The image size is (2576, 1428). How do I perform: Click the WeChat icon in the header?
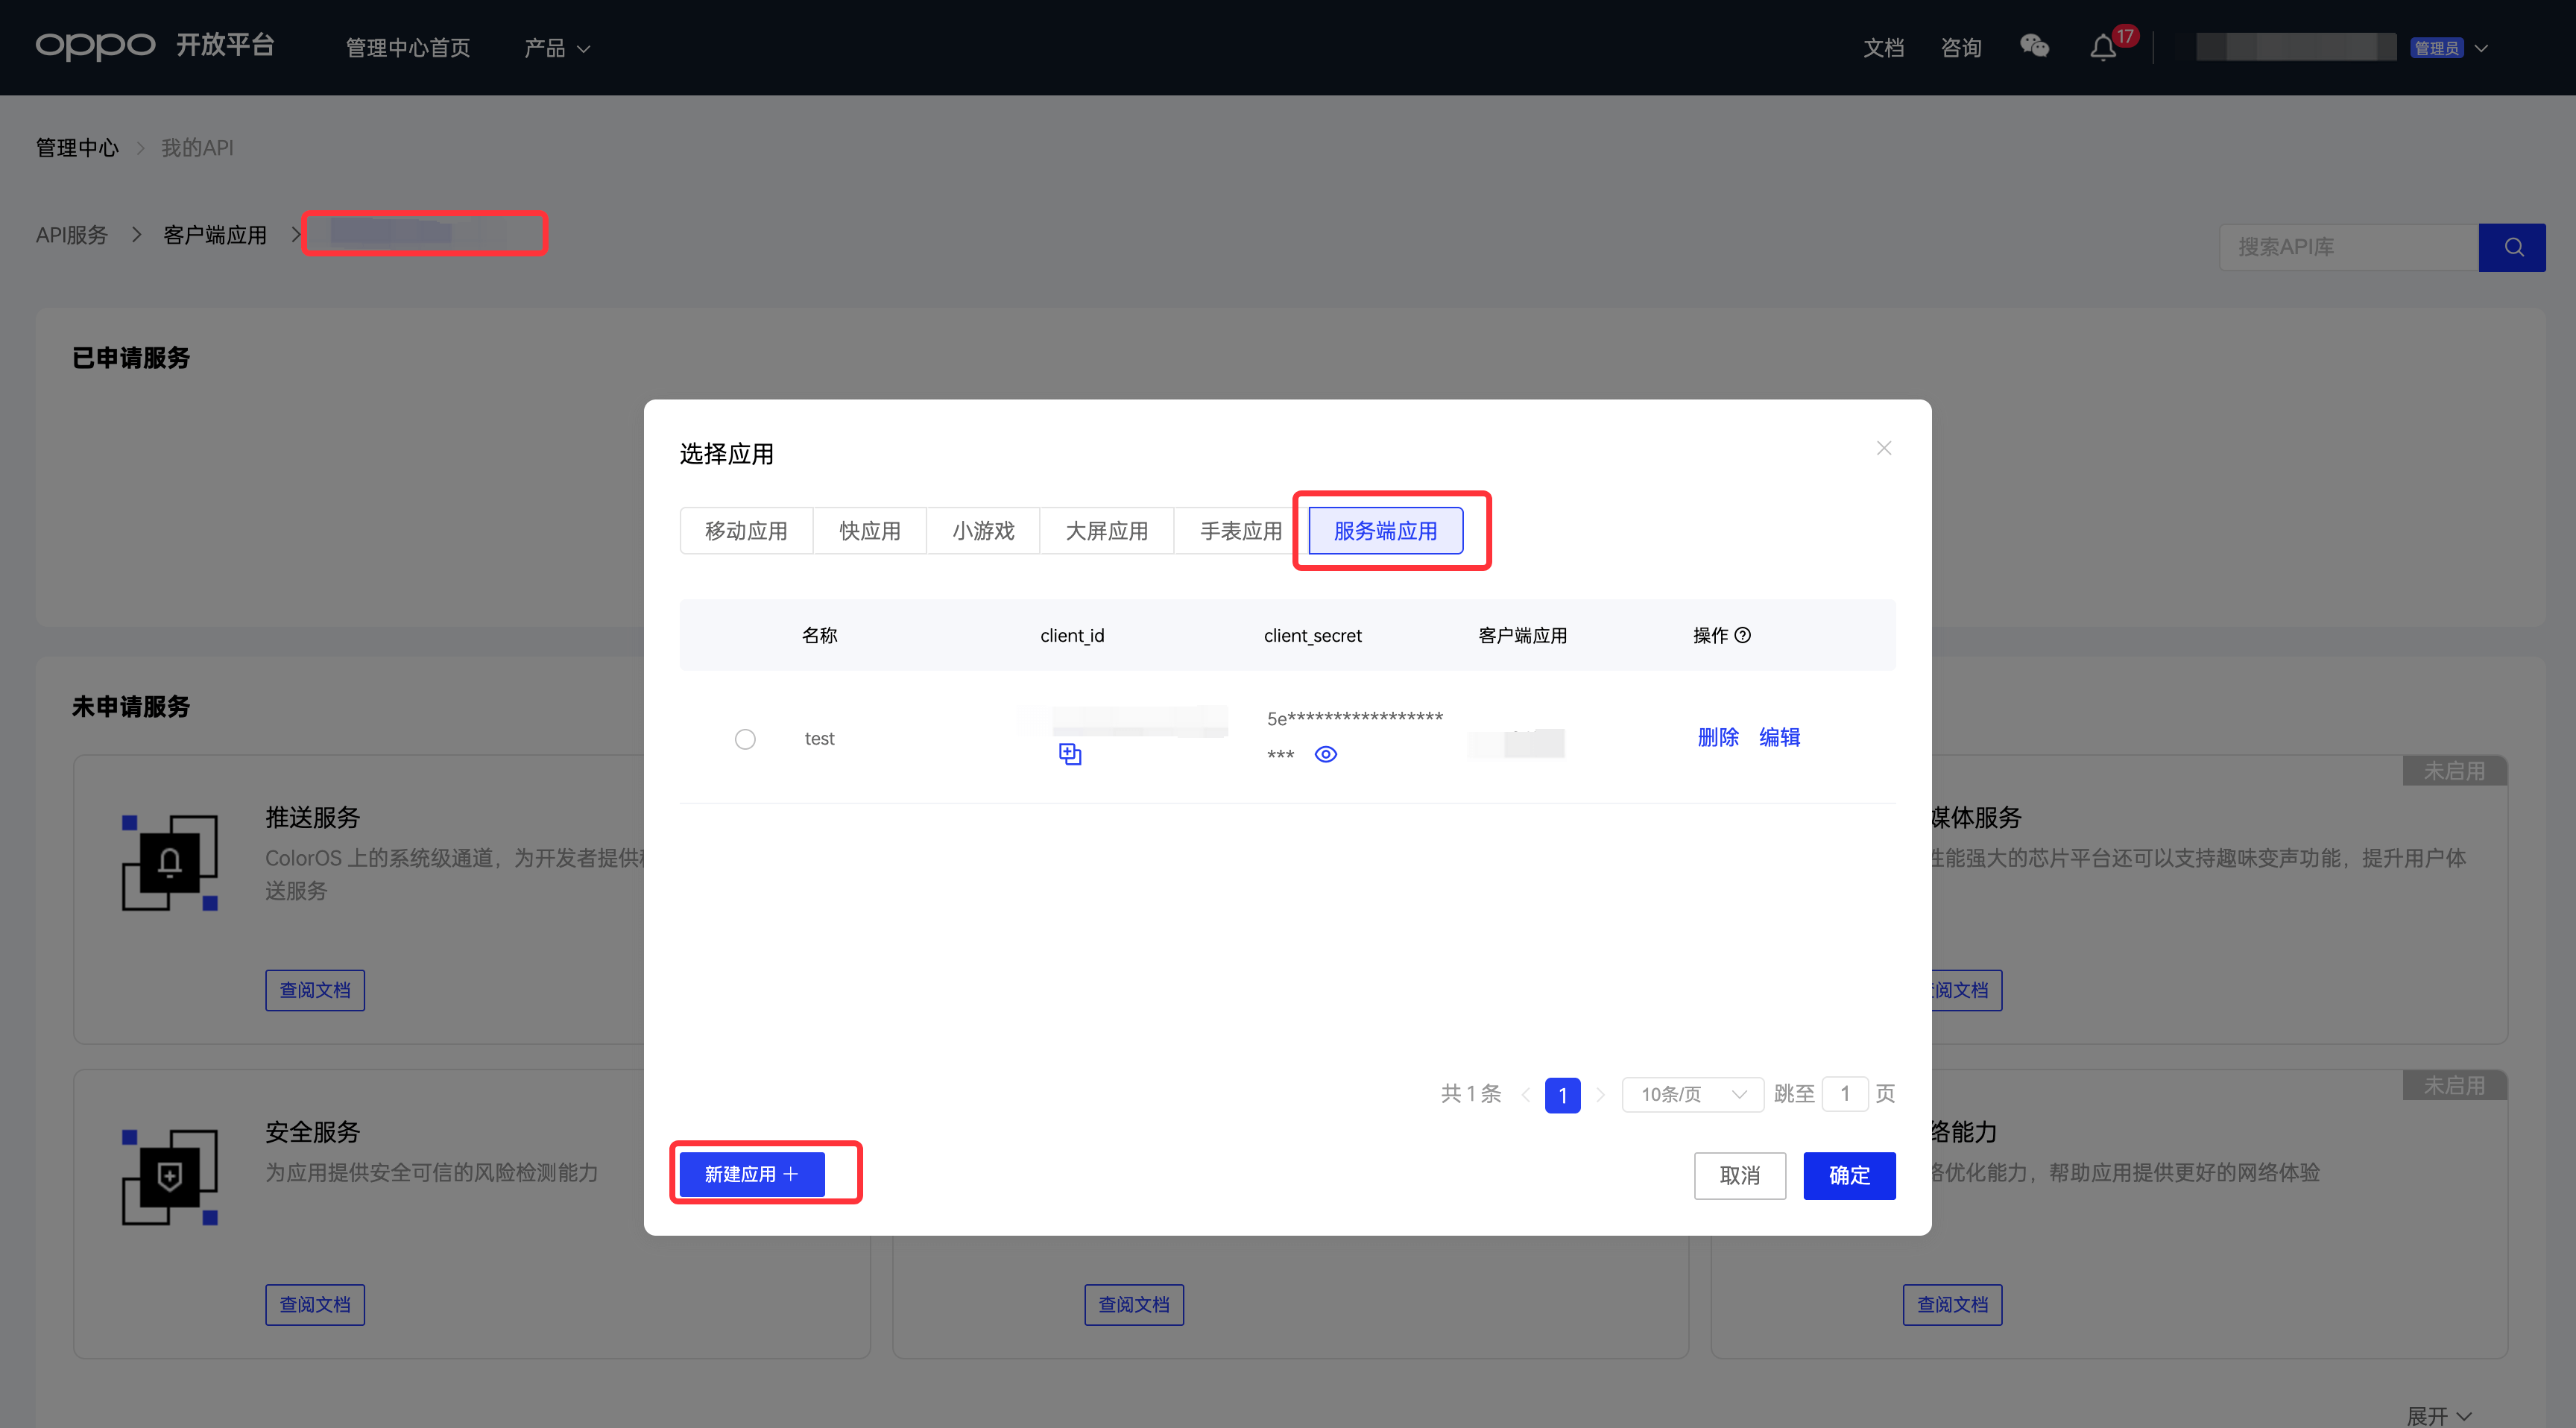click(2033, 46)
